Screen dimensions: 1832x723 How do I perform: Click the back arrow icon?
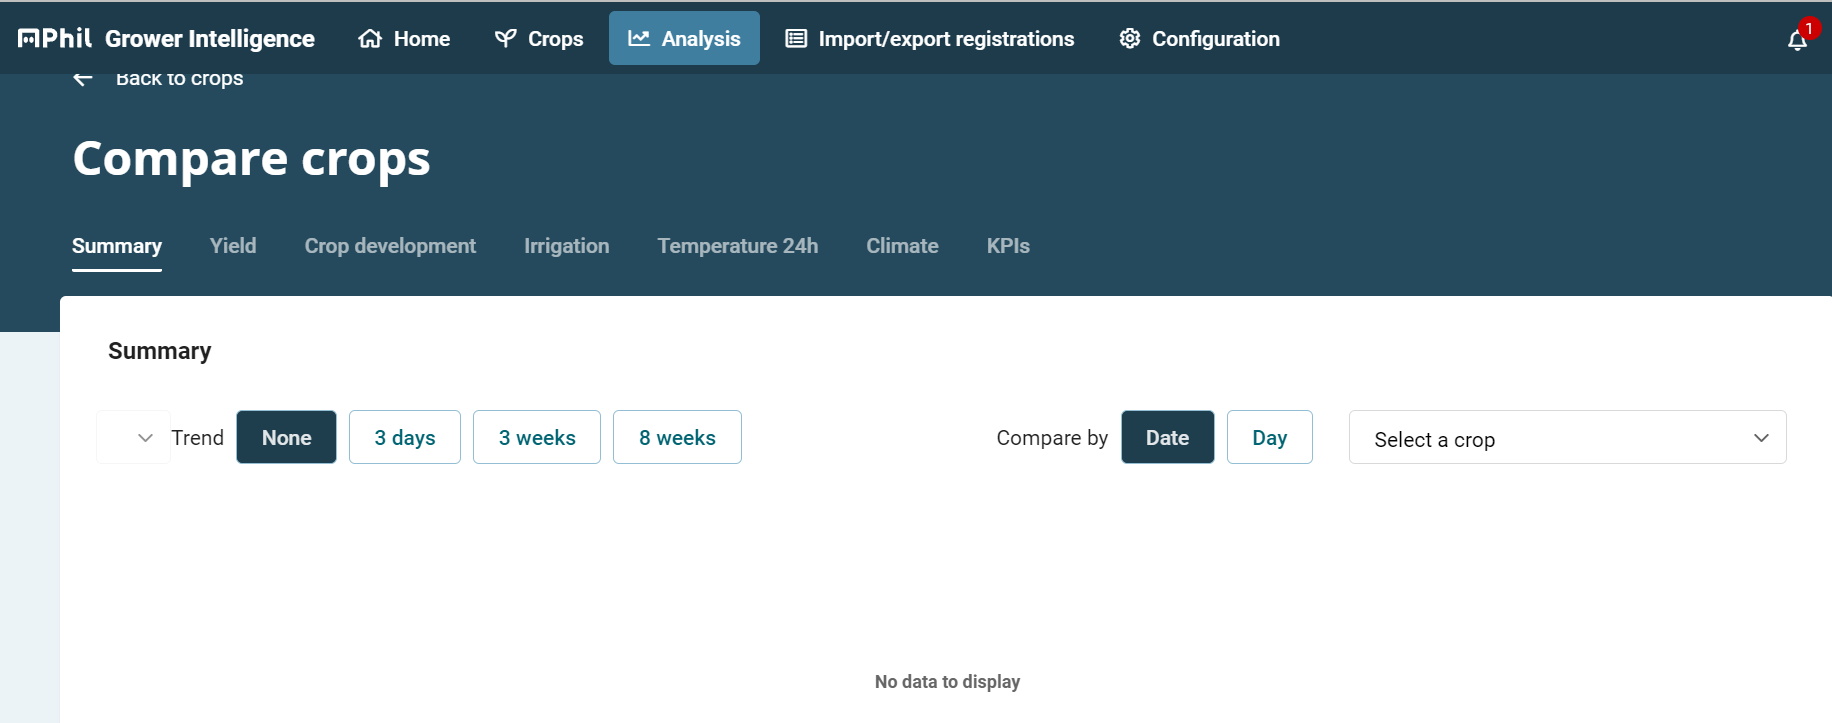pyautogui.click(x=83, y=78)
